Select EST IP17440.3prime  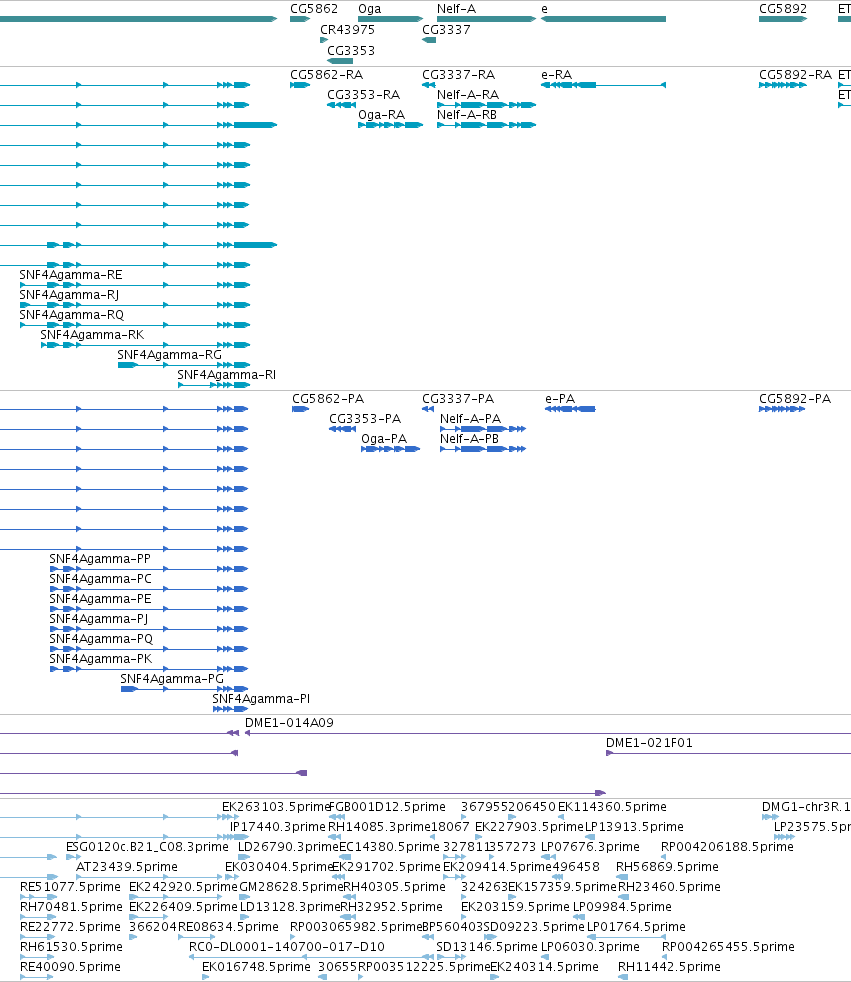[277, 827]
